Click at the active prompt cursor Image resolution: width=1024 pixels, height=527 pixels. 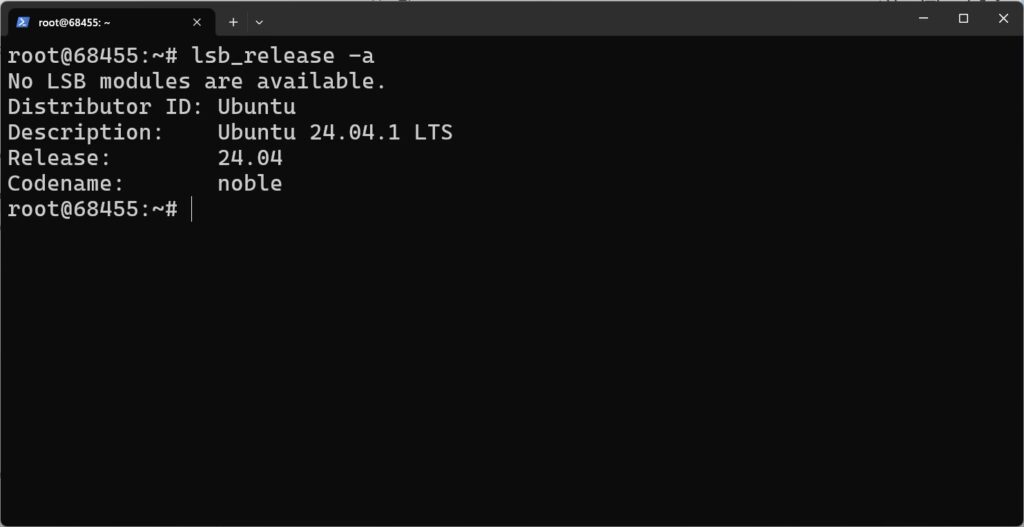(190, 209)
